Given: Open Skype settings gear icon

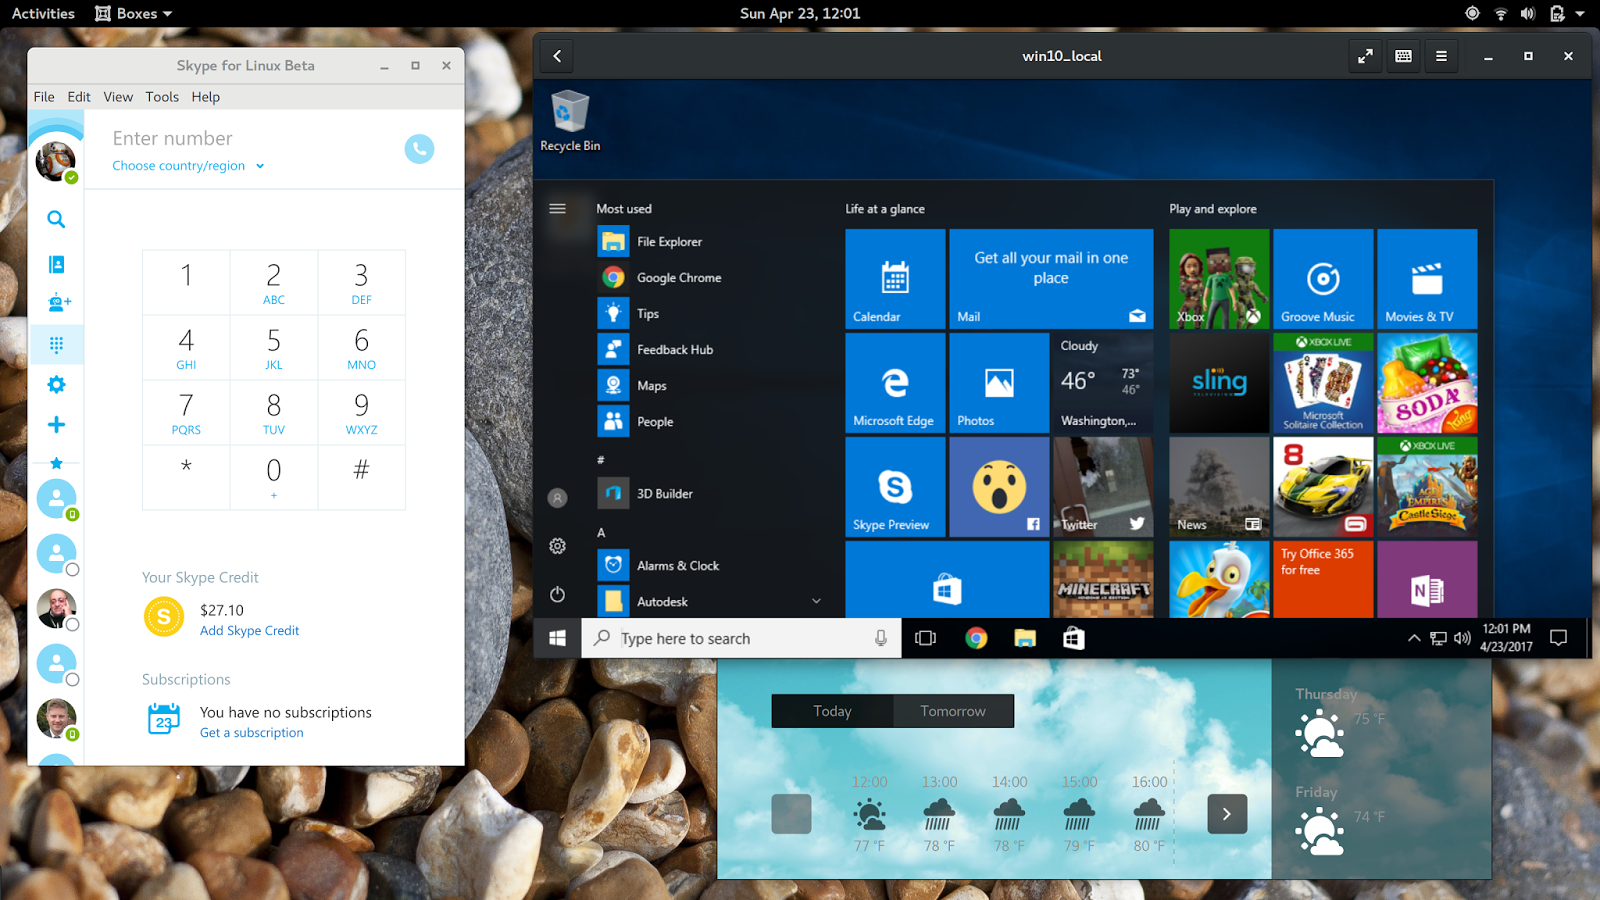Looking at the screenshot, I should click(x=57, y=385).
